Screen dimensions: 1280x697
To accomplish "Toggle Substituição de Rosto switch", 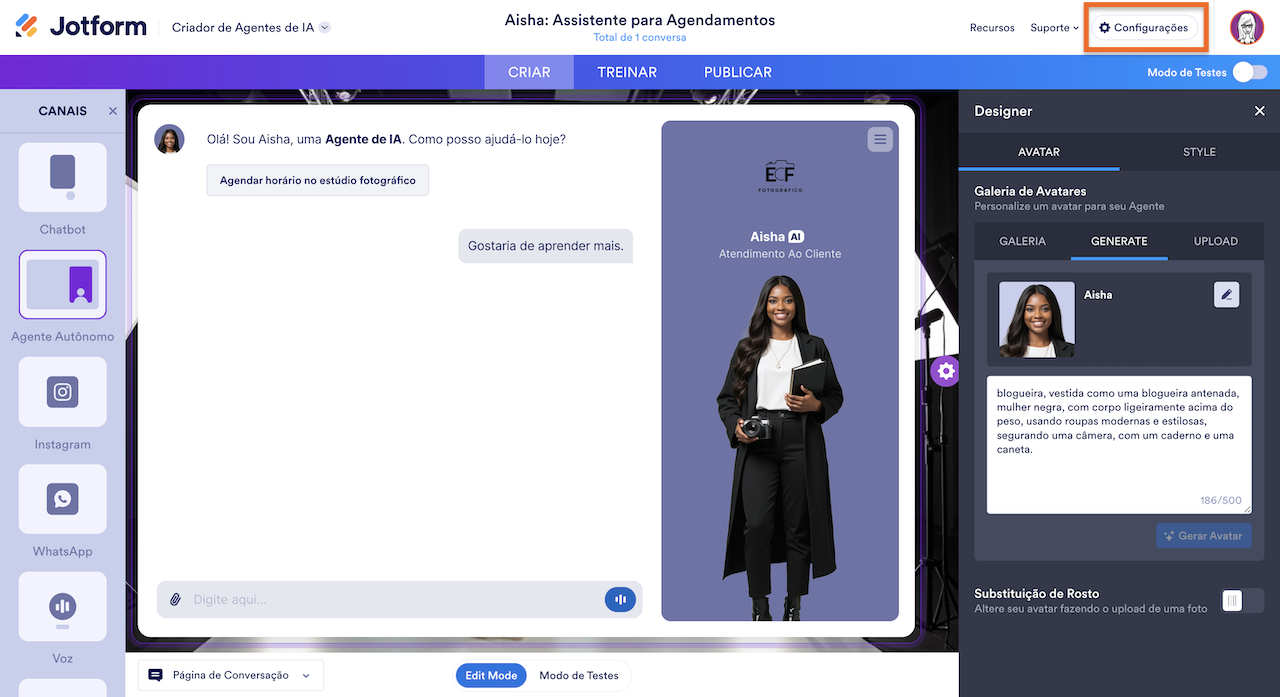I will pos(1243,600).
